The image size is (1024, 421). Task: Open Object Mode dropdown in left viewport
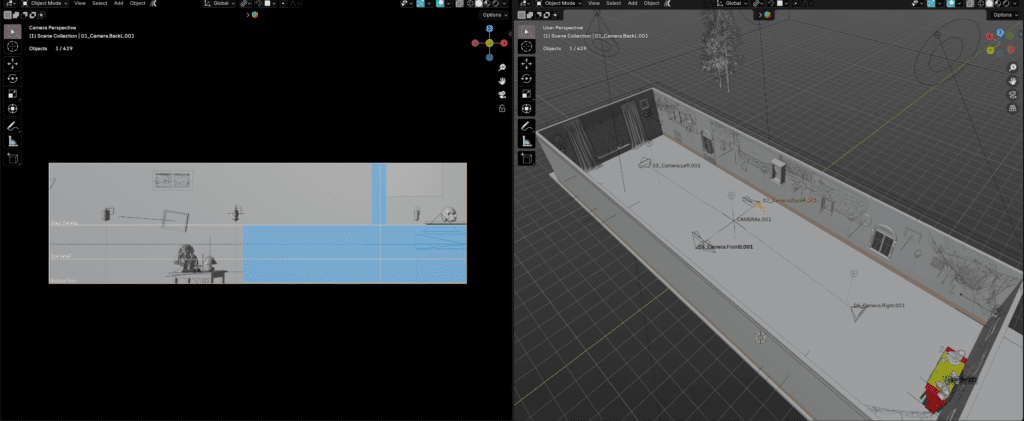45,4
